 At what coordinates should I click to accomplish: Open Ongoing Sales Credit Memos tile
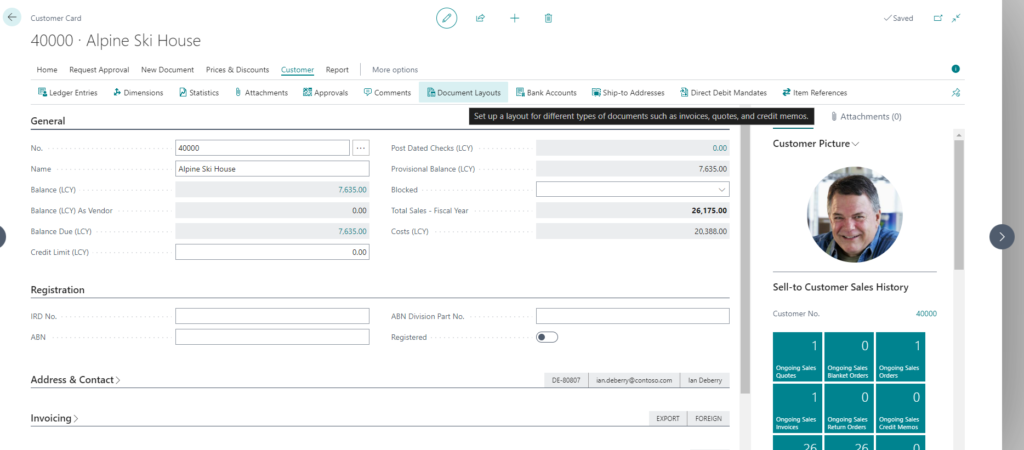tap(901, 408)
